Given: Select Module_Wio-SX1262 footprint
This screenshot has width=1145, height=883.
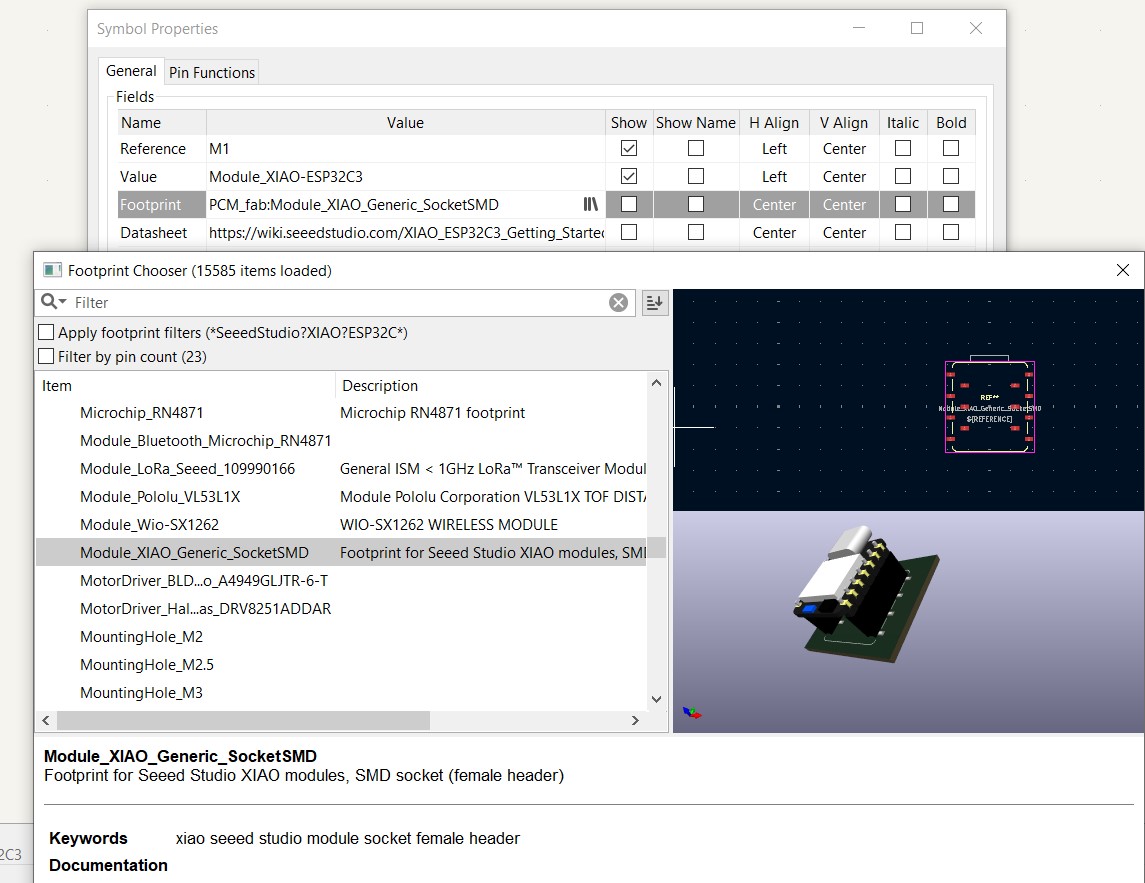Looking at the screenshot, I should coord(150,524).
